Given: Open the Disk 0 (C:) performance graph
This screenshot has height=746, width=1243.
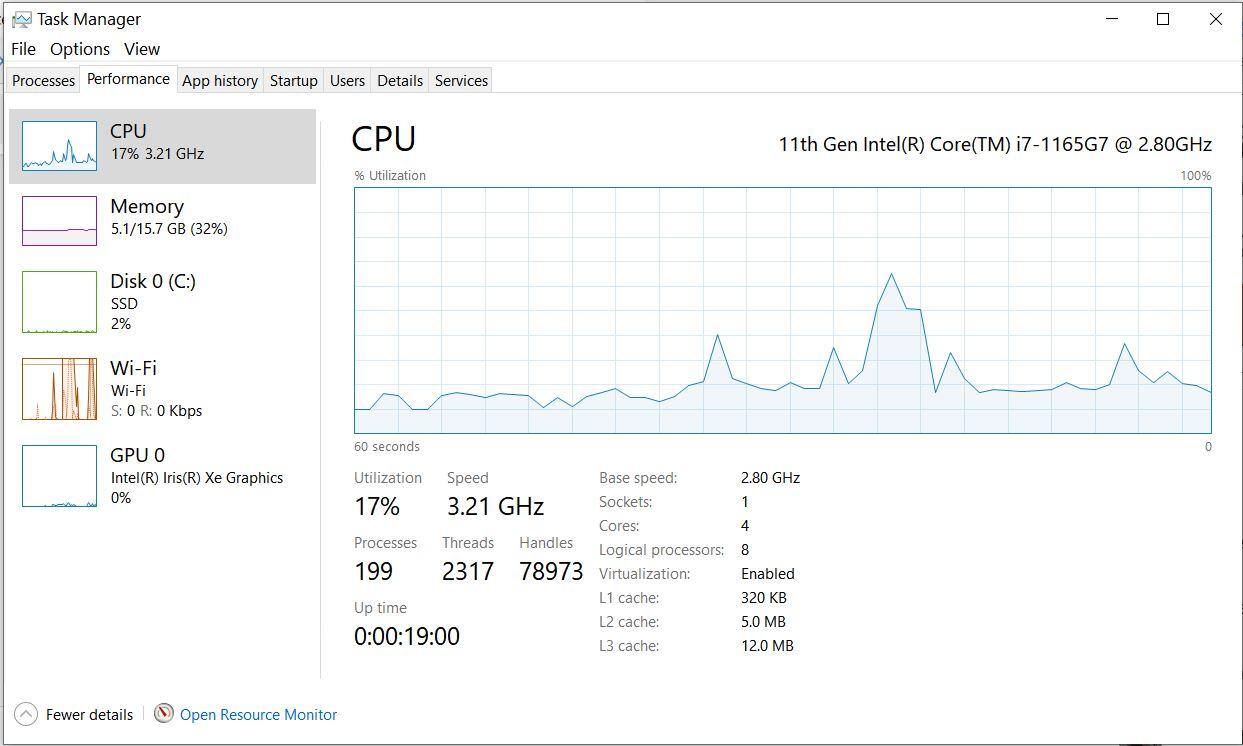Looking at the screenshot, I should (59, 302).
